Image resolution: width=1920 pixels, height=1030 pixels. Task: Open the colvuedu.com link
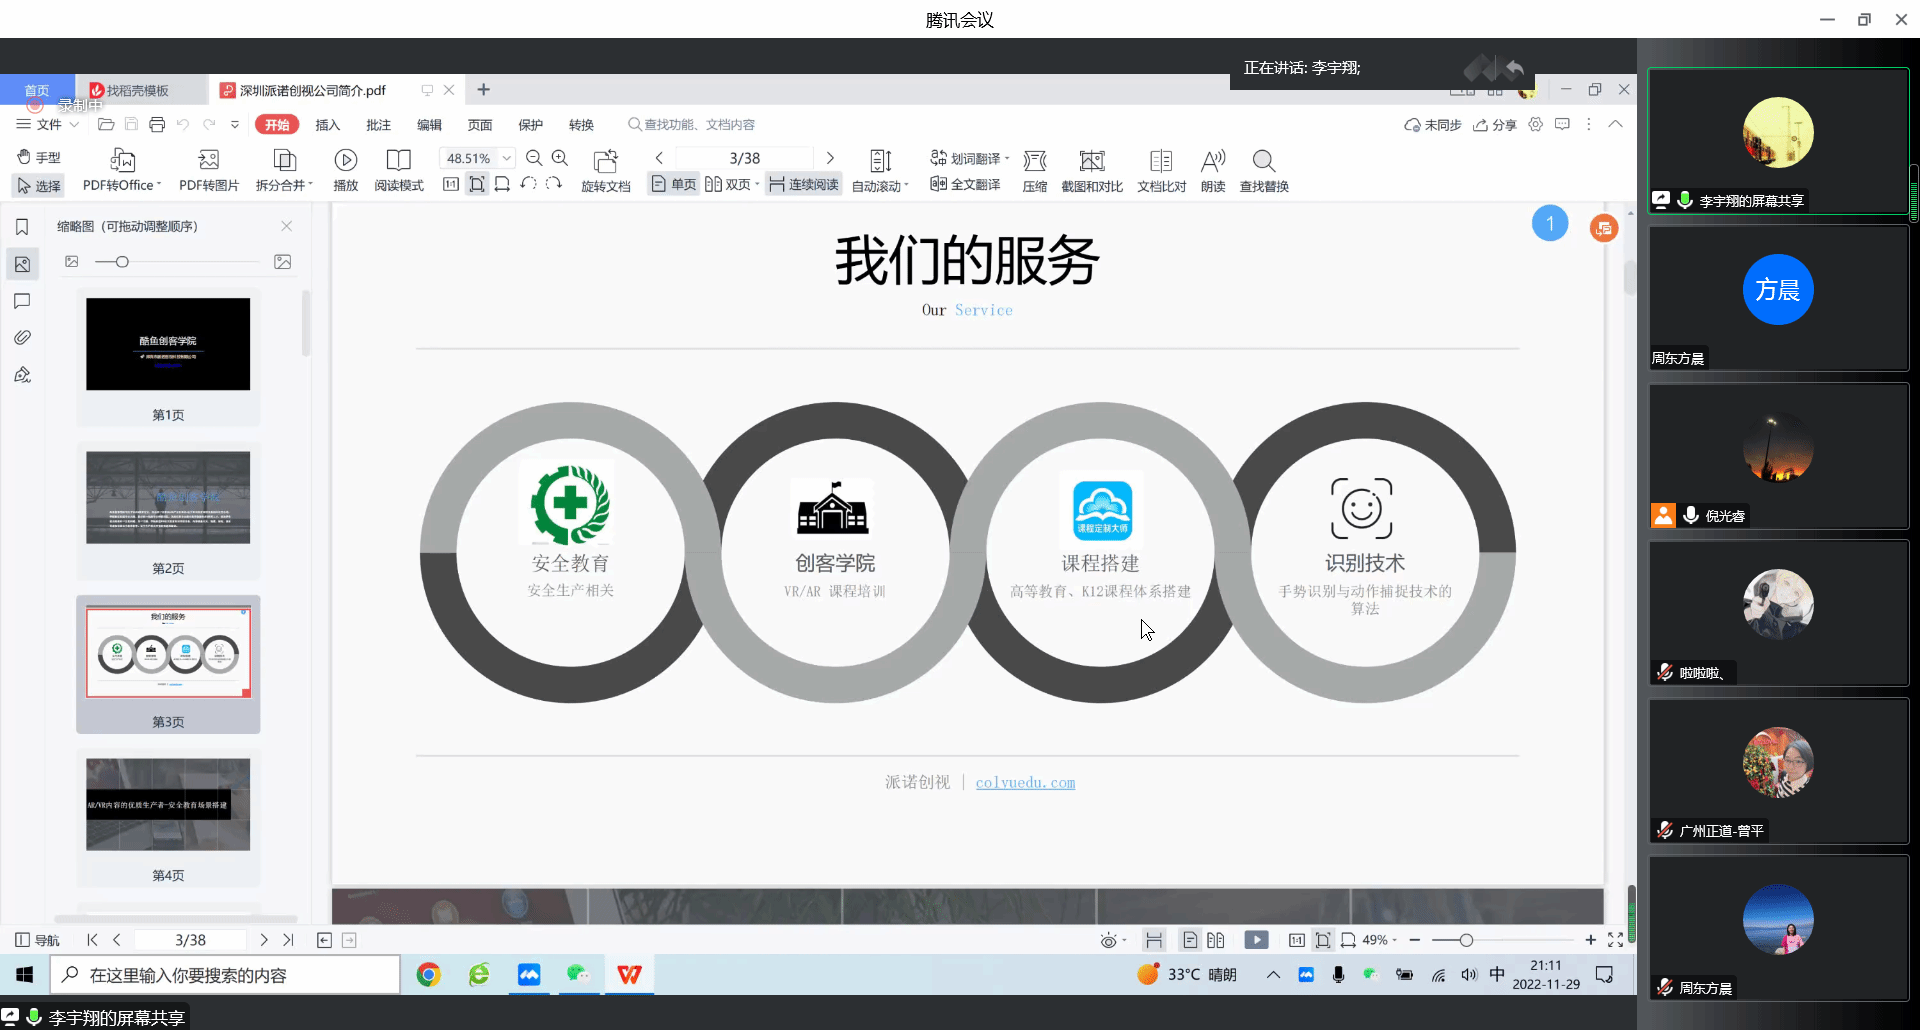[x=1025, y=783]
